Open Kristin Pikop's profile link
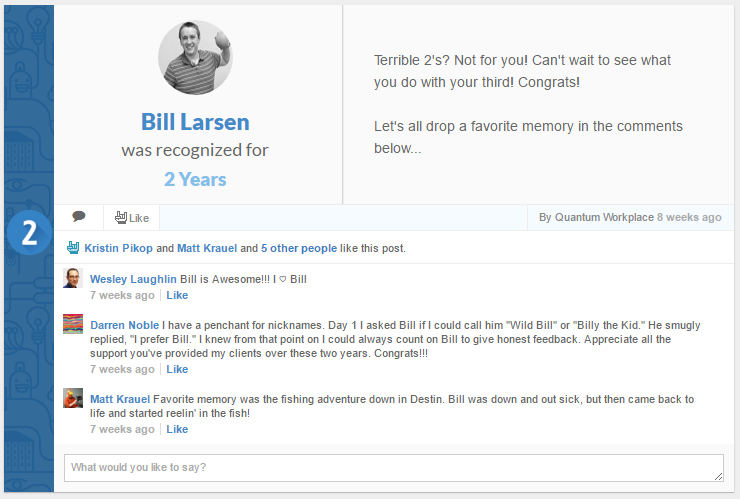 coord(118,248)
